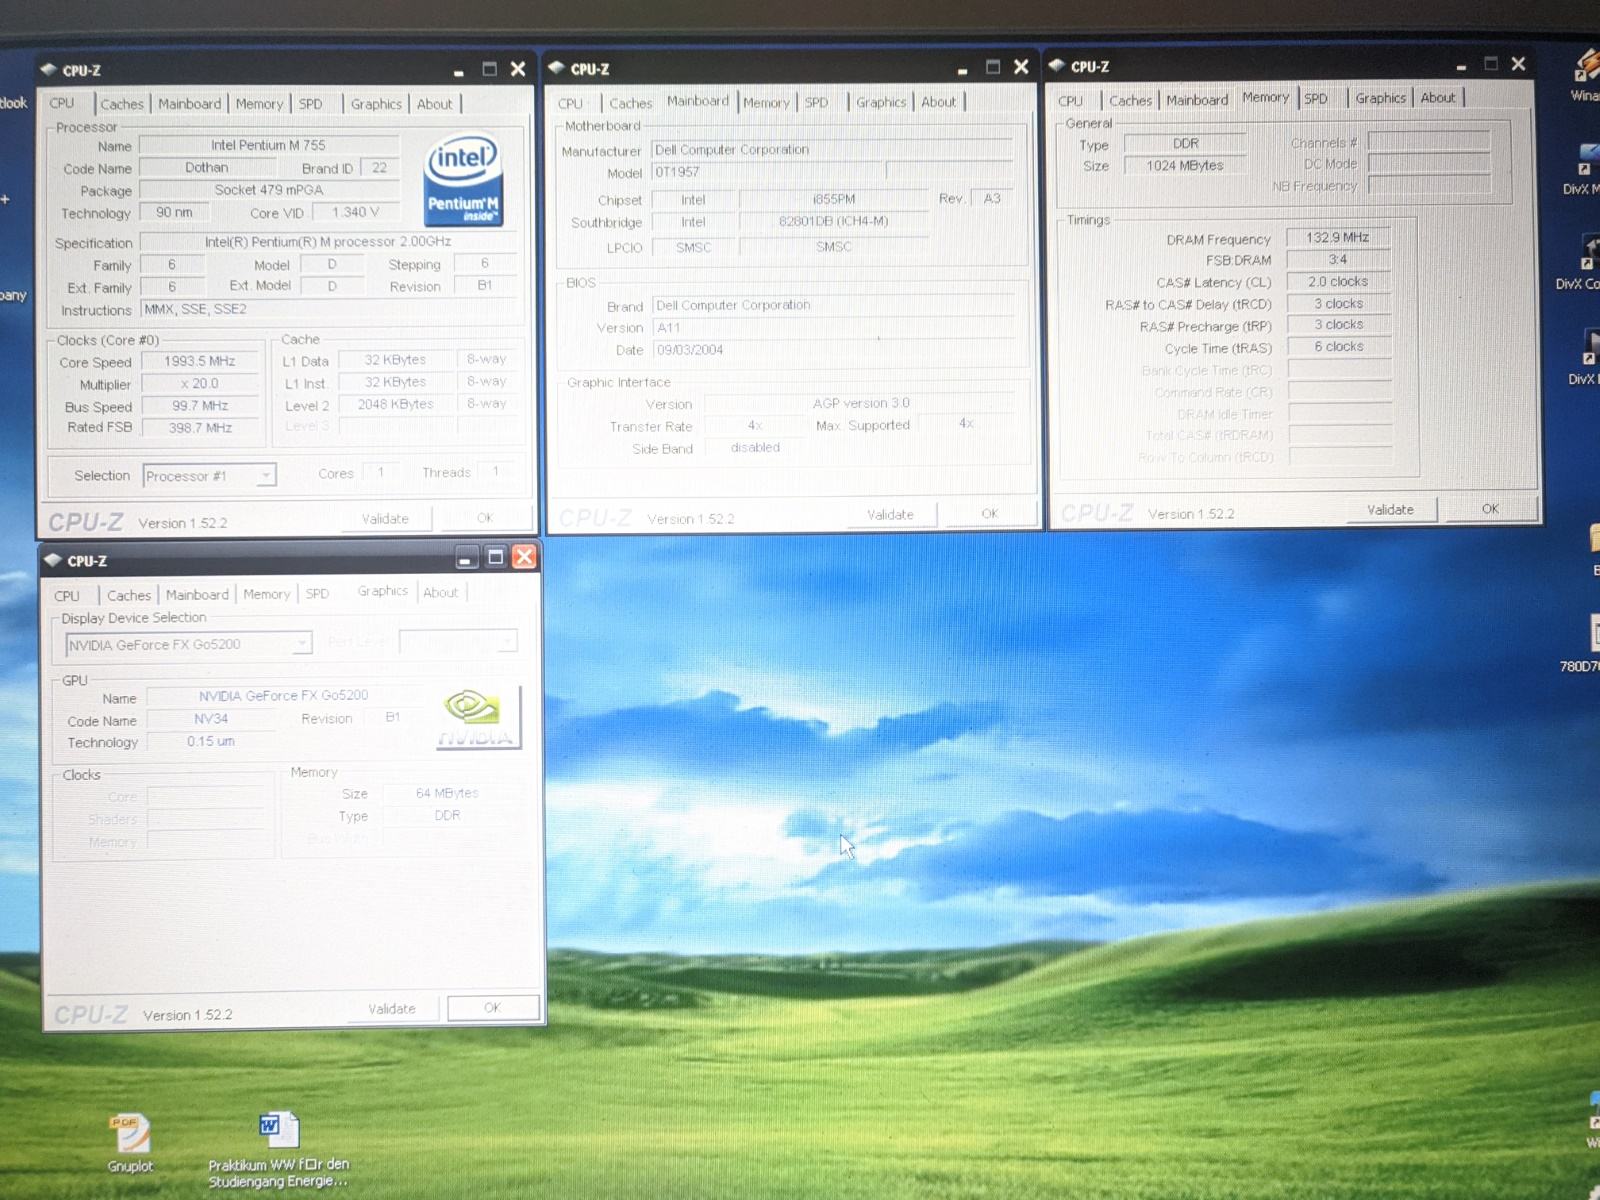Click the Southbridge 82801DB (ICH4-M) value
Screen dimensions: 1600x1200
point(834,221)
